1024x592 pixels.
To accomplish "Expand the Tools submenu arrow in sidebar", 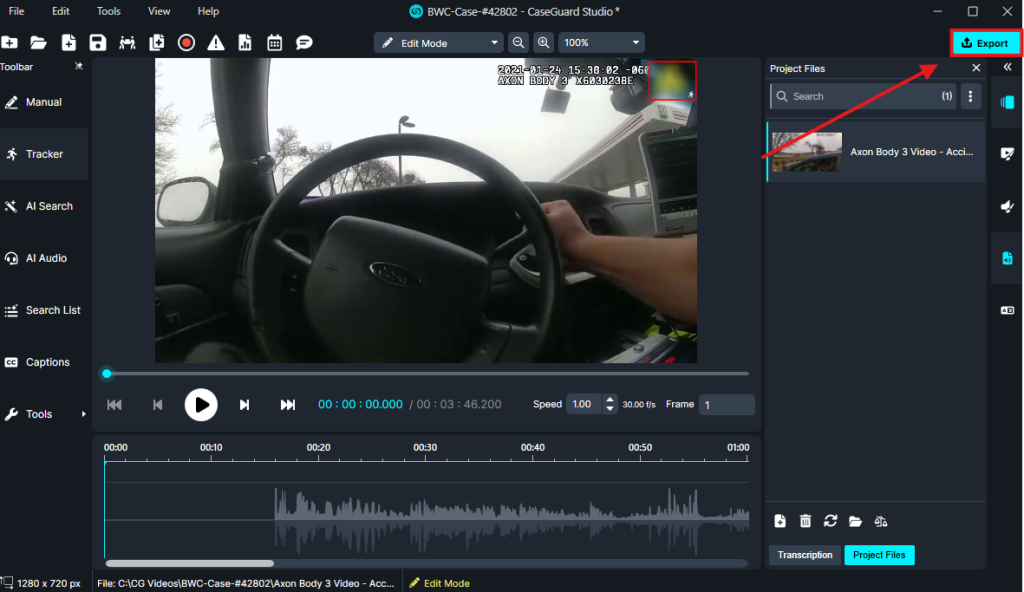I will pos(83,414).
